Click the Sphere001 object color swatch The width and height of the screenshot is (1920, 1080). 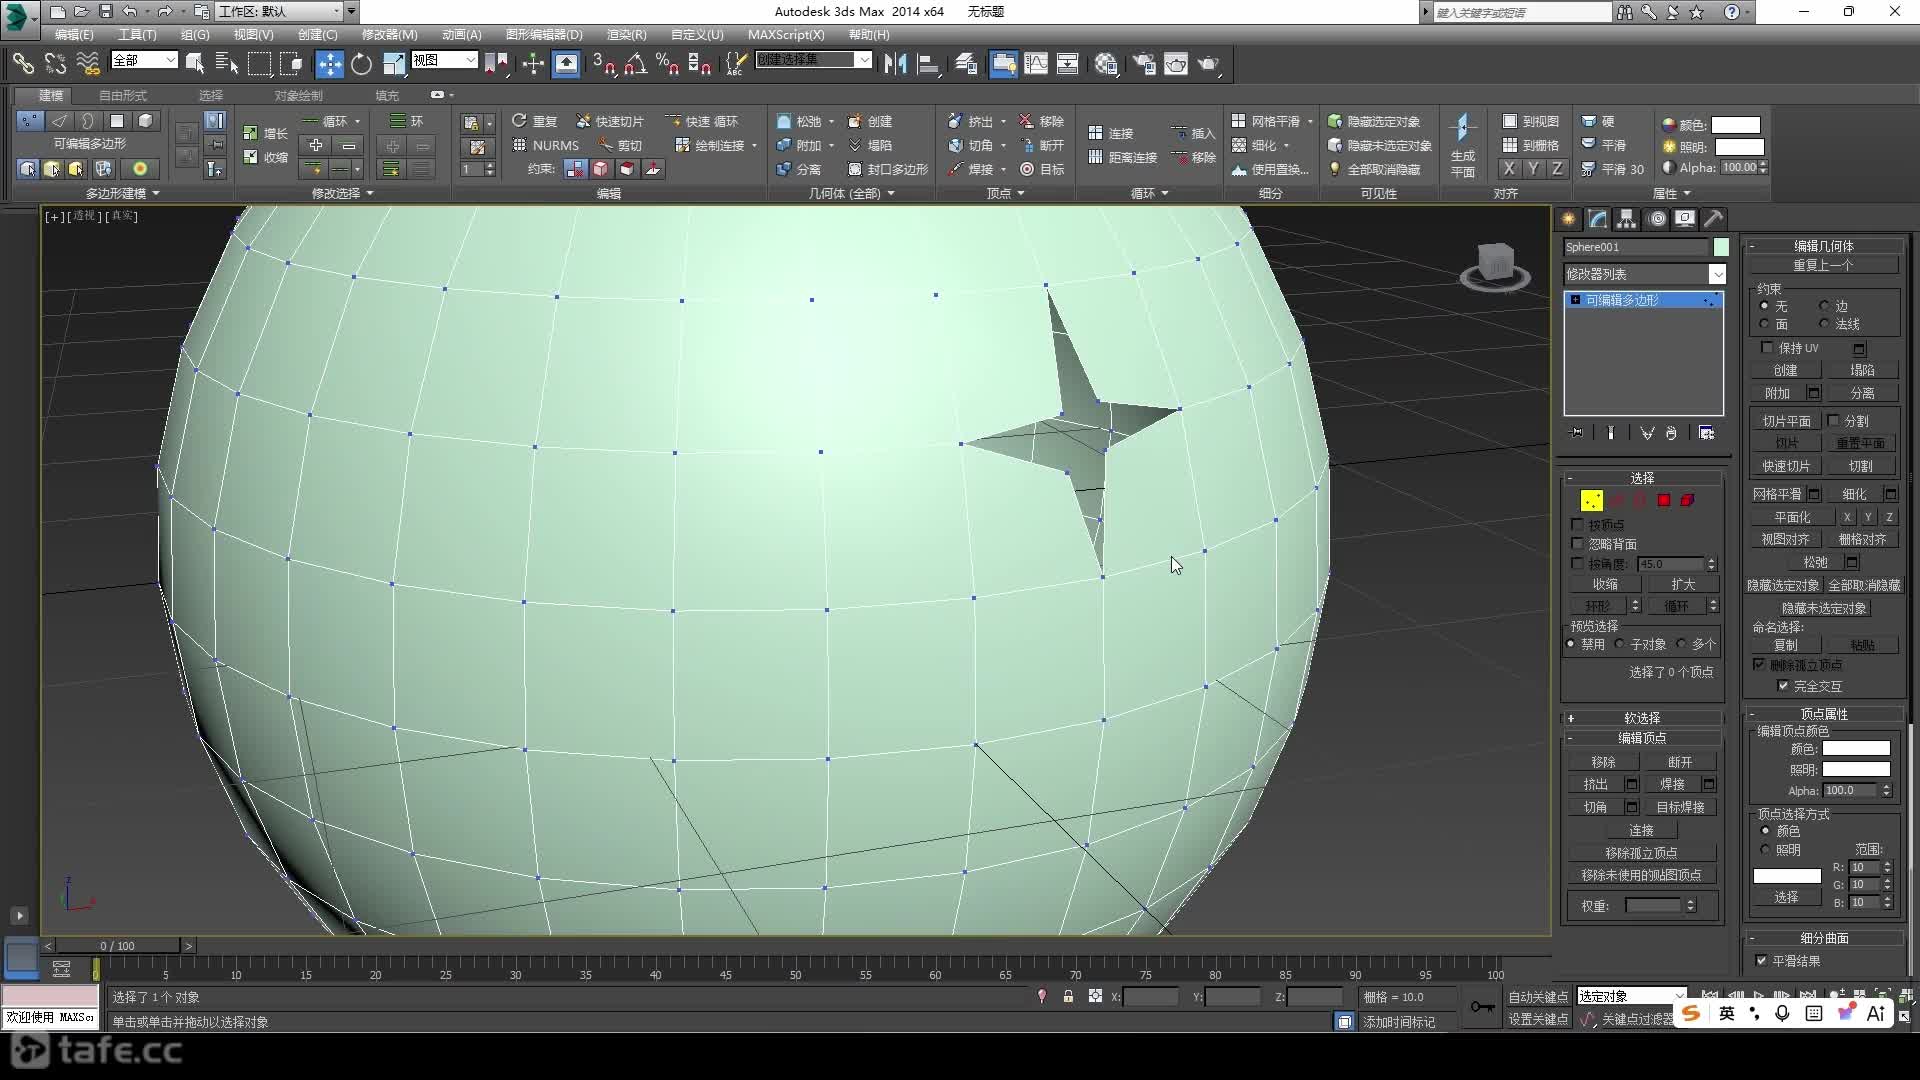point(1721,247)
